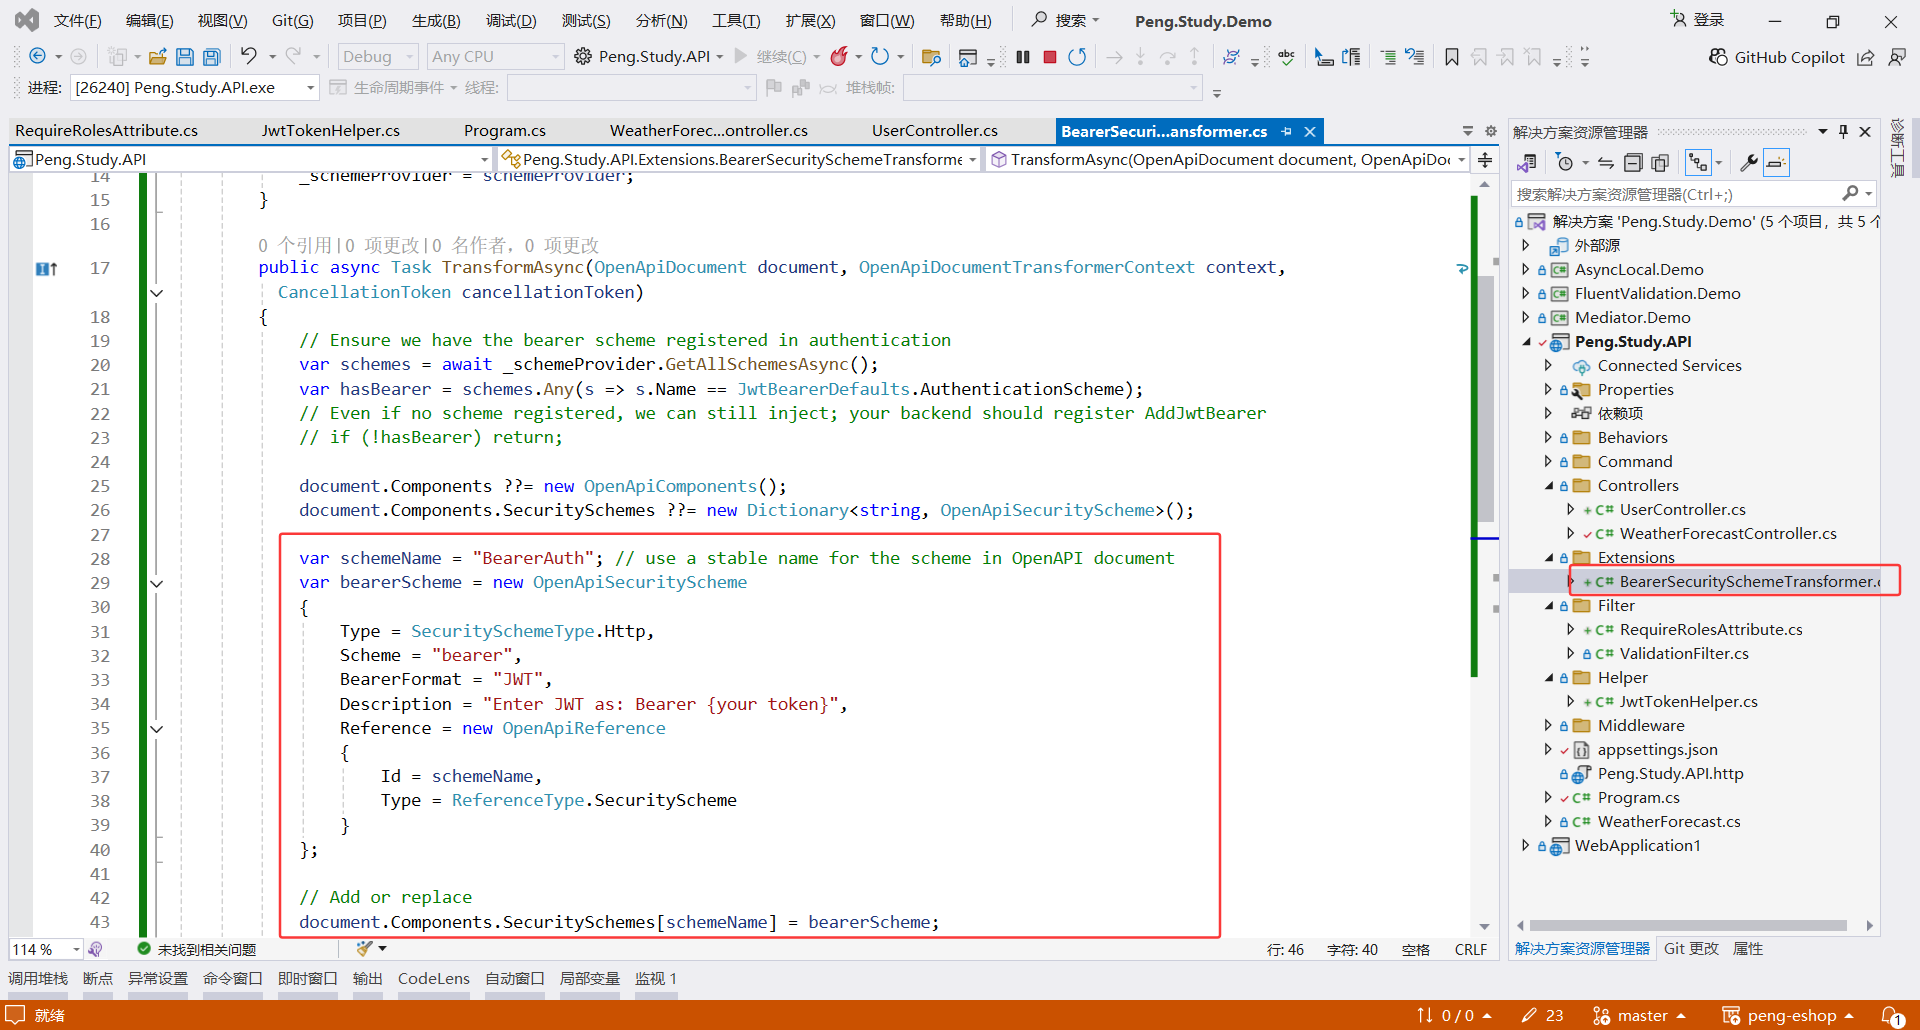
Task: Open the Git 更改 panel tab
Action: pyautogui.click(x=1691, y=949)
